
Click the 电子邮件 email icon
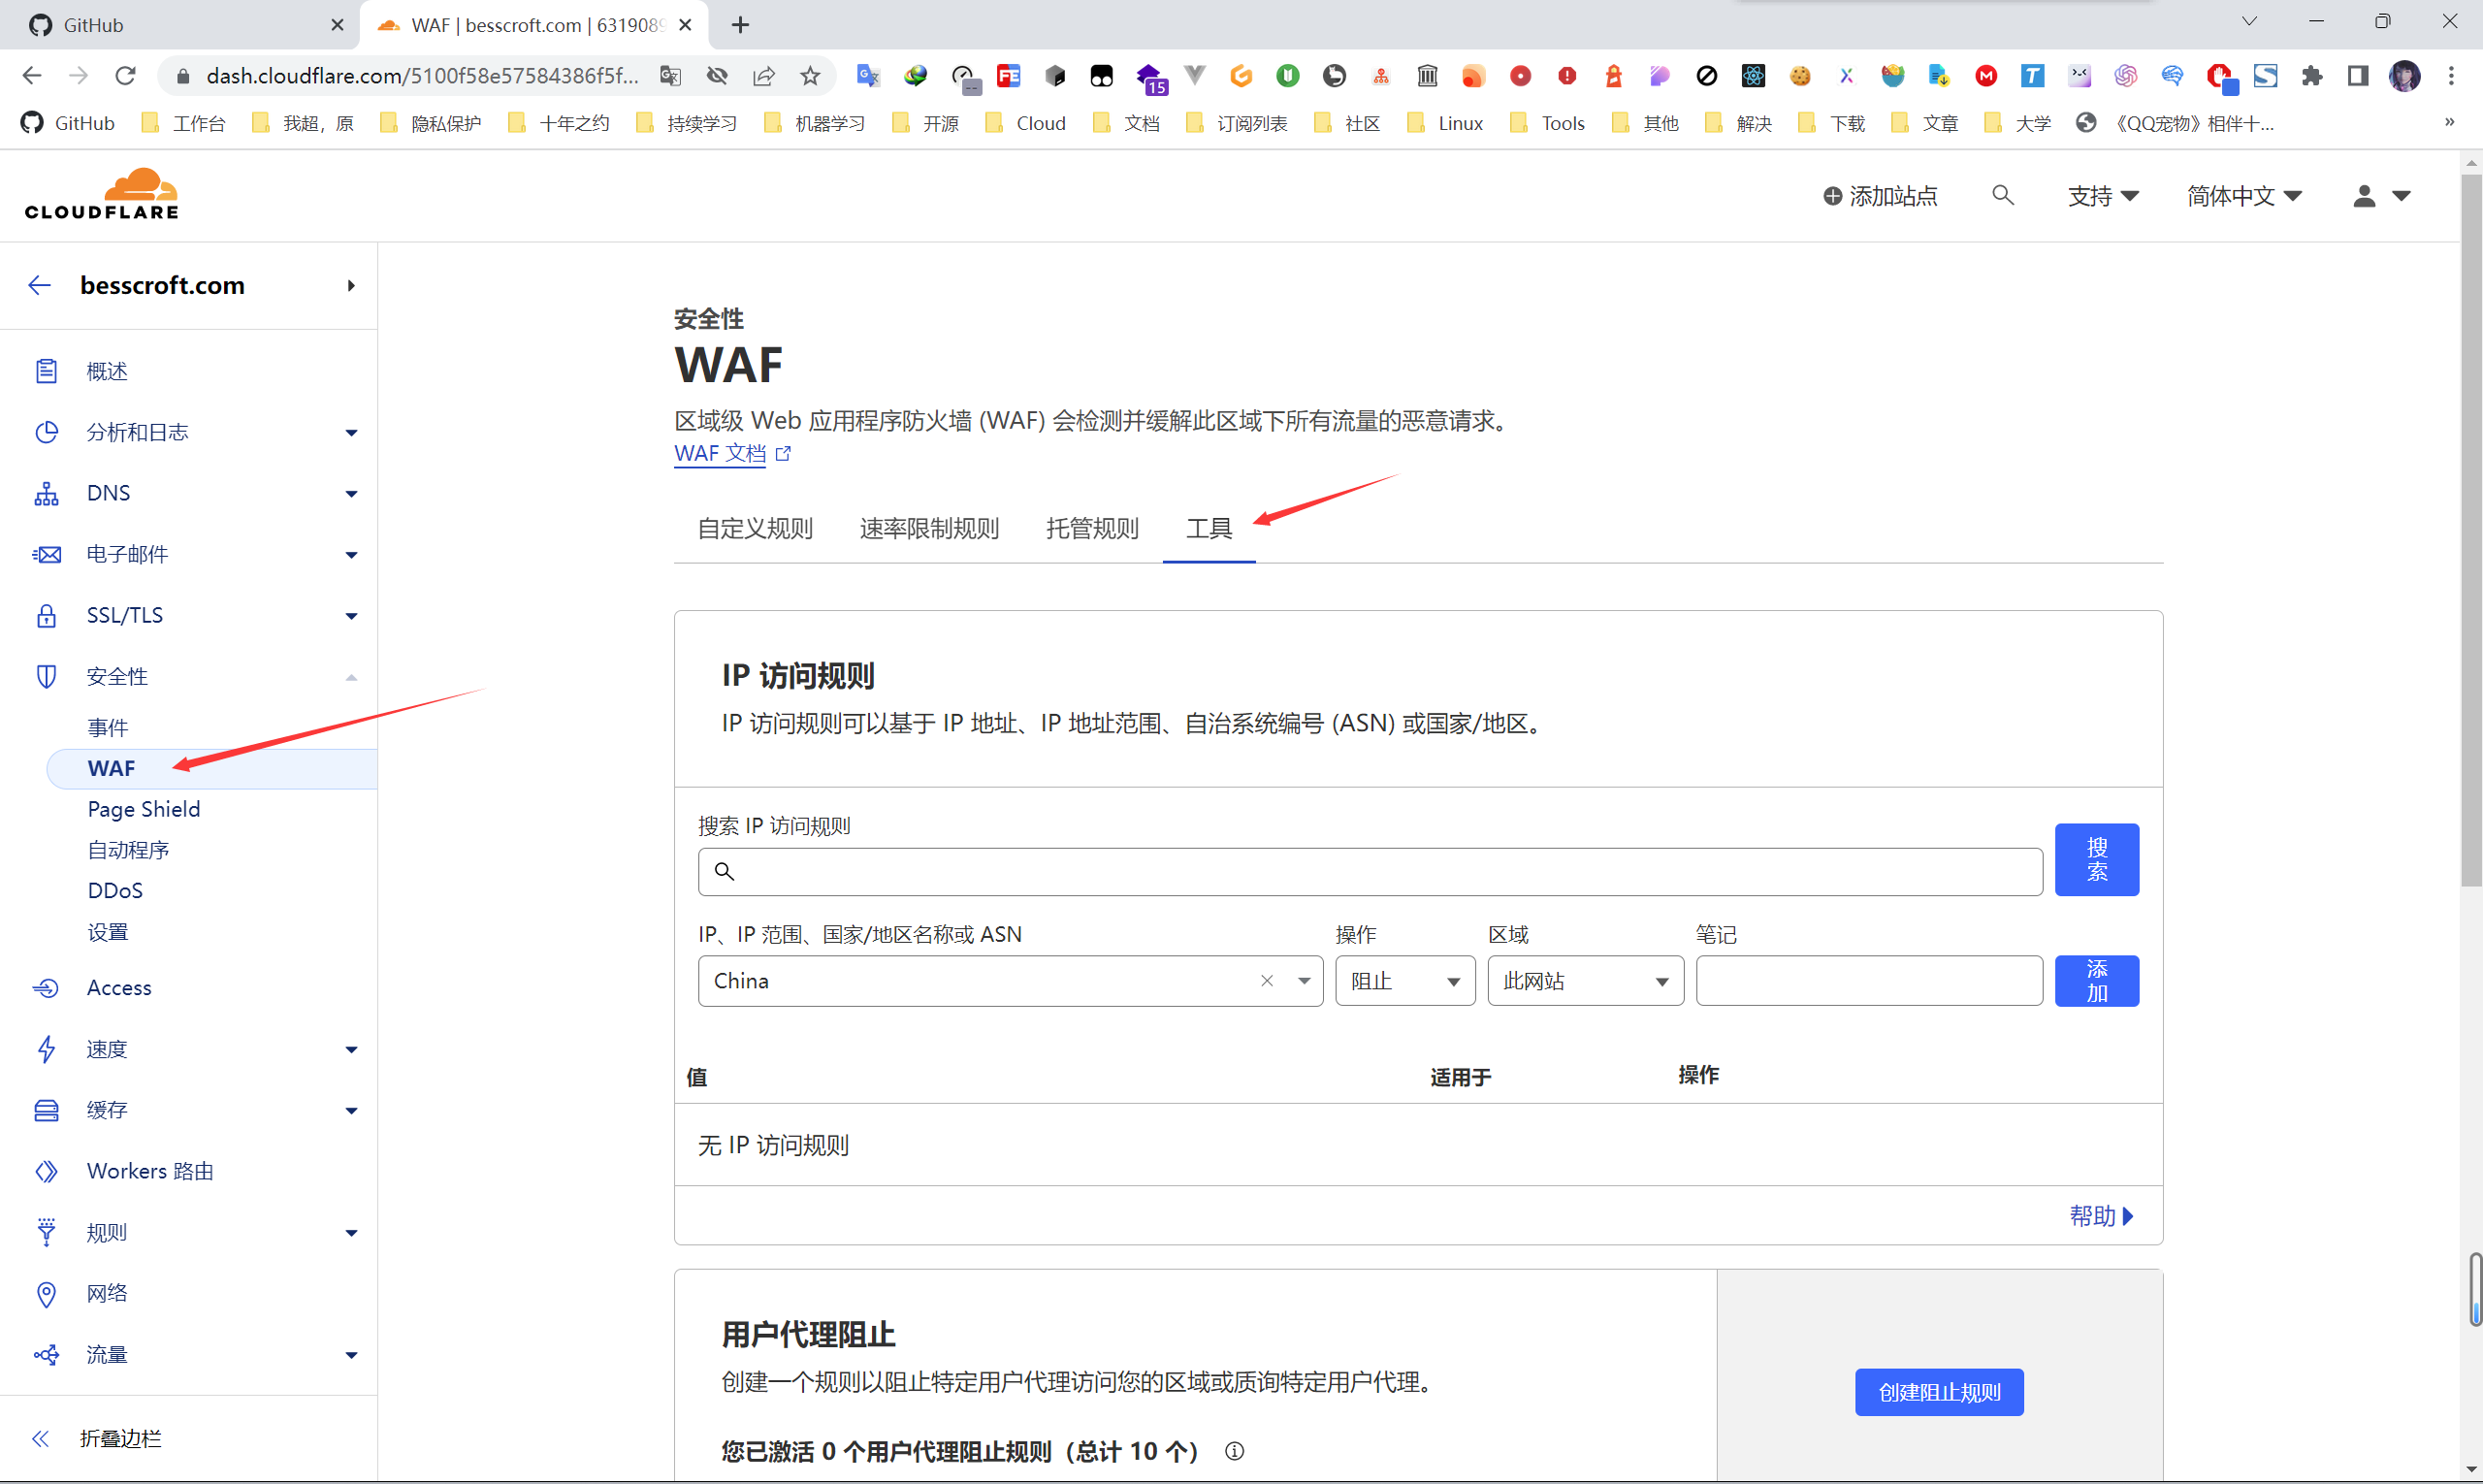46,554
